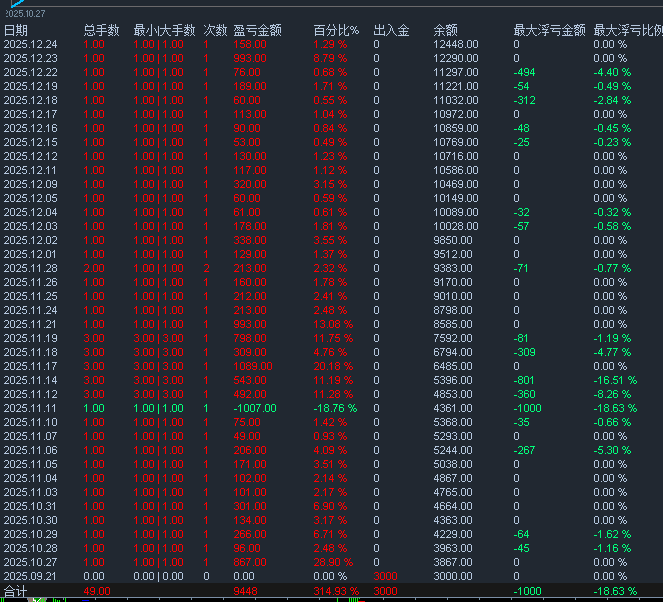Click the 次数 column header
663x602 pixels.
215,31
